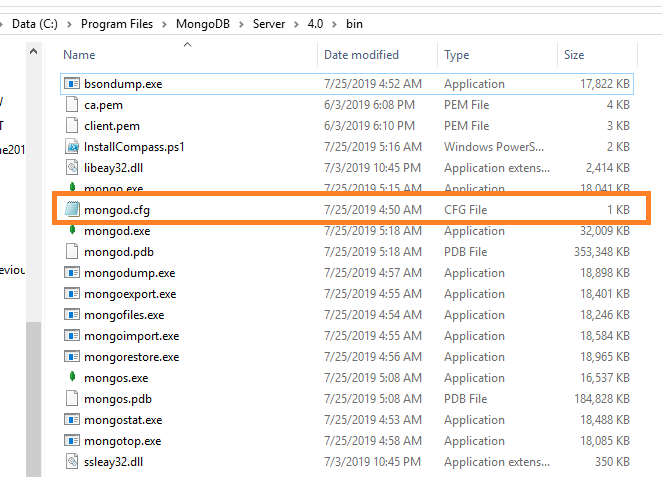Click the mongos.exe green leaf icon

tap(71, 378)
